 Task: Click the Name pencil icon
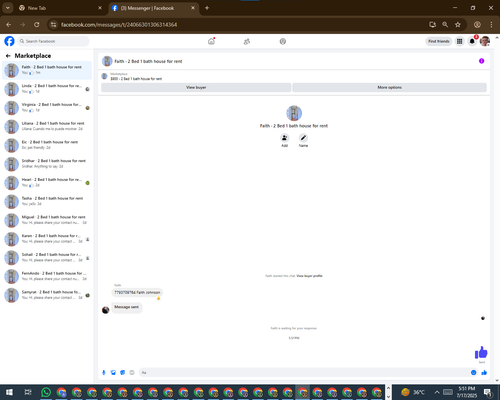(x=303, y=138)
